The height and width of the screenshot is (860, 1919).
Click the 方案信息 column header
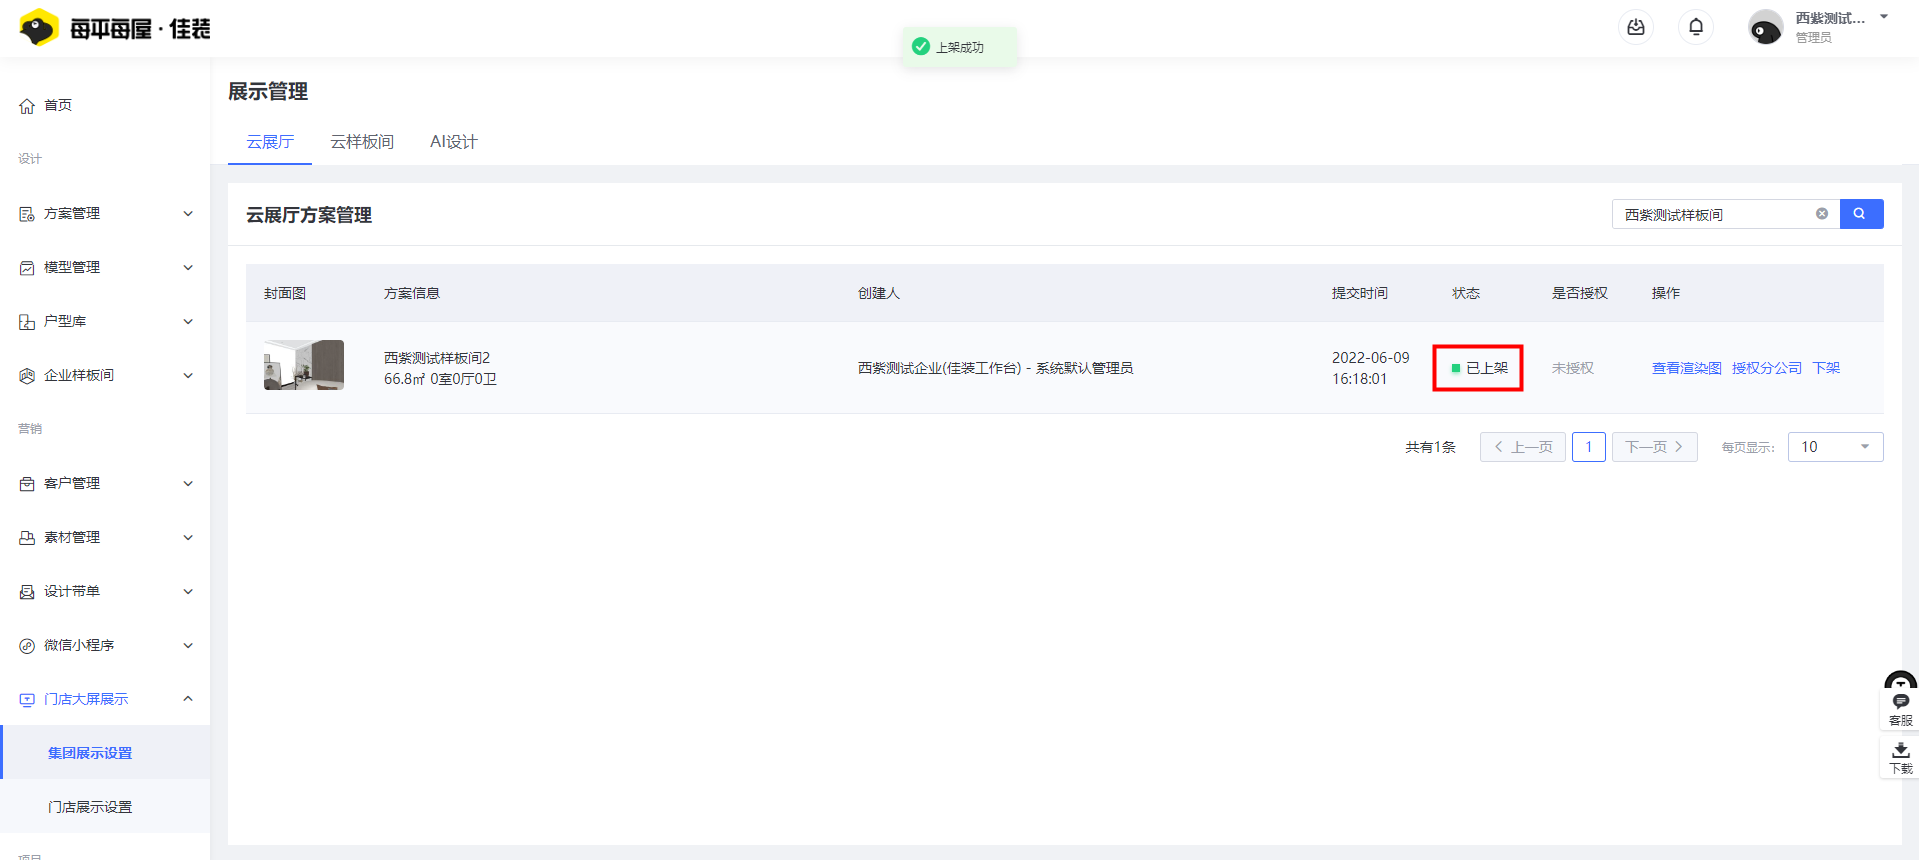tap(412, 293)
